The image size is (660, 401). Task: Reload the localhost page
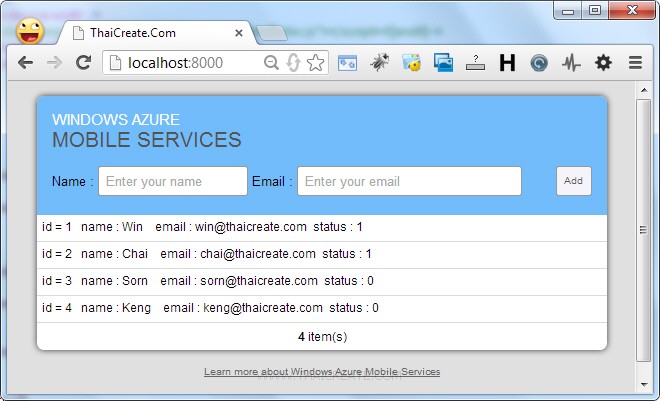tap(83, 63)
